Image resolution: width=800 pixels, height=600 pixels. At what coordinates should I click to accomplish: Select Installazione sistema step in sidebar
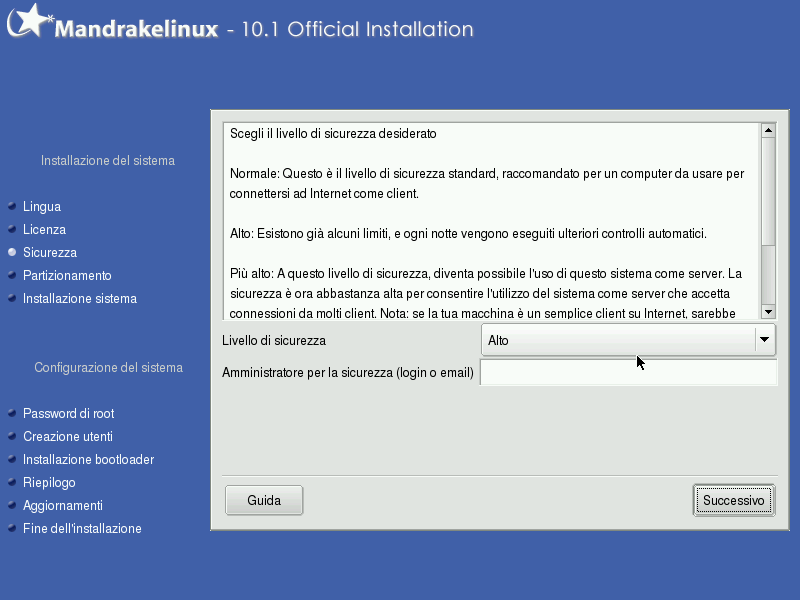coord(80,299)
